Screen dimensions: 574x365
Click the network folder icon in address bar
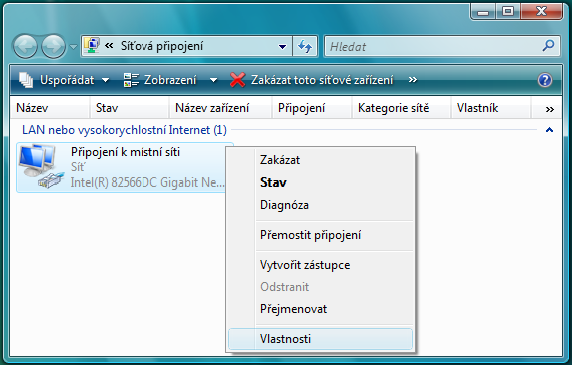tap(92, 46)
